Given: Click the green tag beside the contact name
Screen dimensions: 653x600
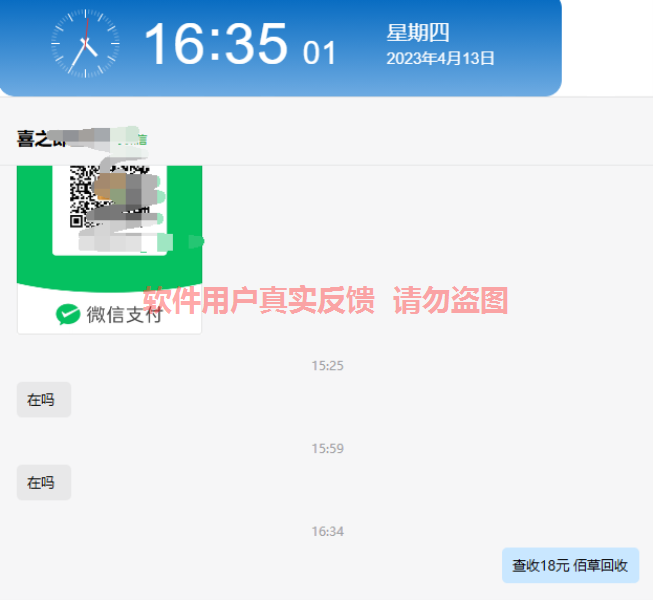Looking at the screenshot, I should click(132, 139).
